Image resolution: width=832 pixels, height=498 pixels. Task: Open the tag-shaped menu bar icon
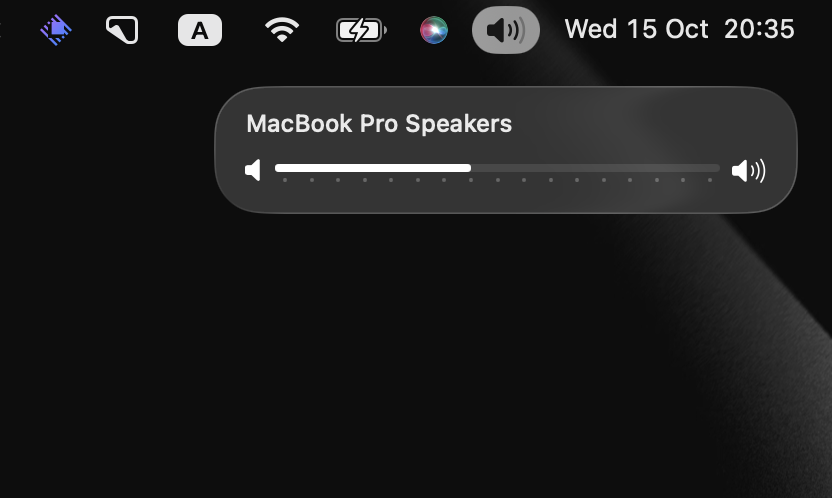click(122, 30)
